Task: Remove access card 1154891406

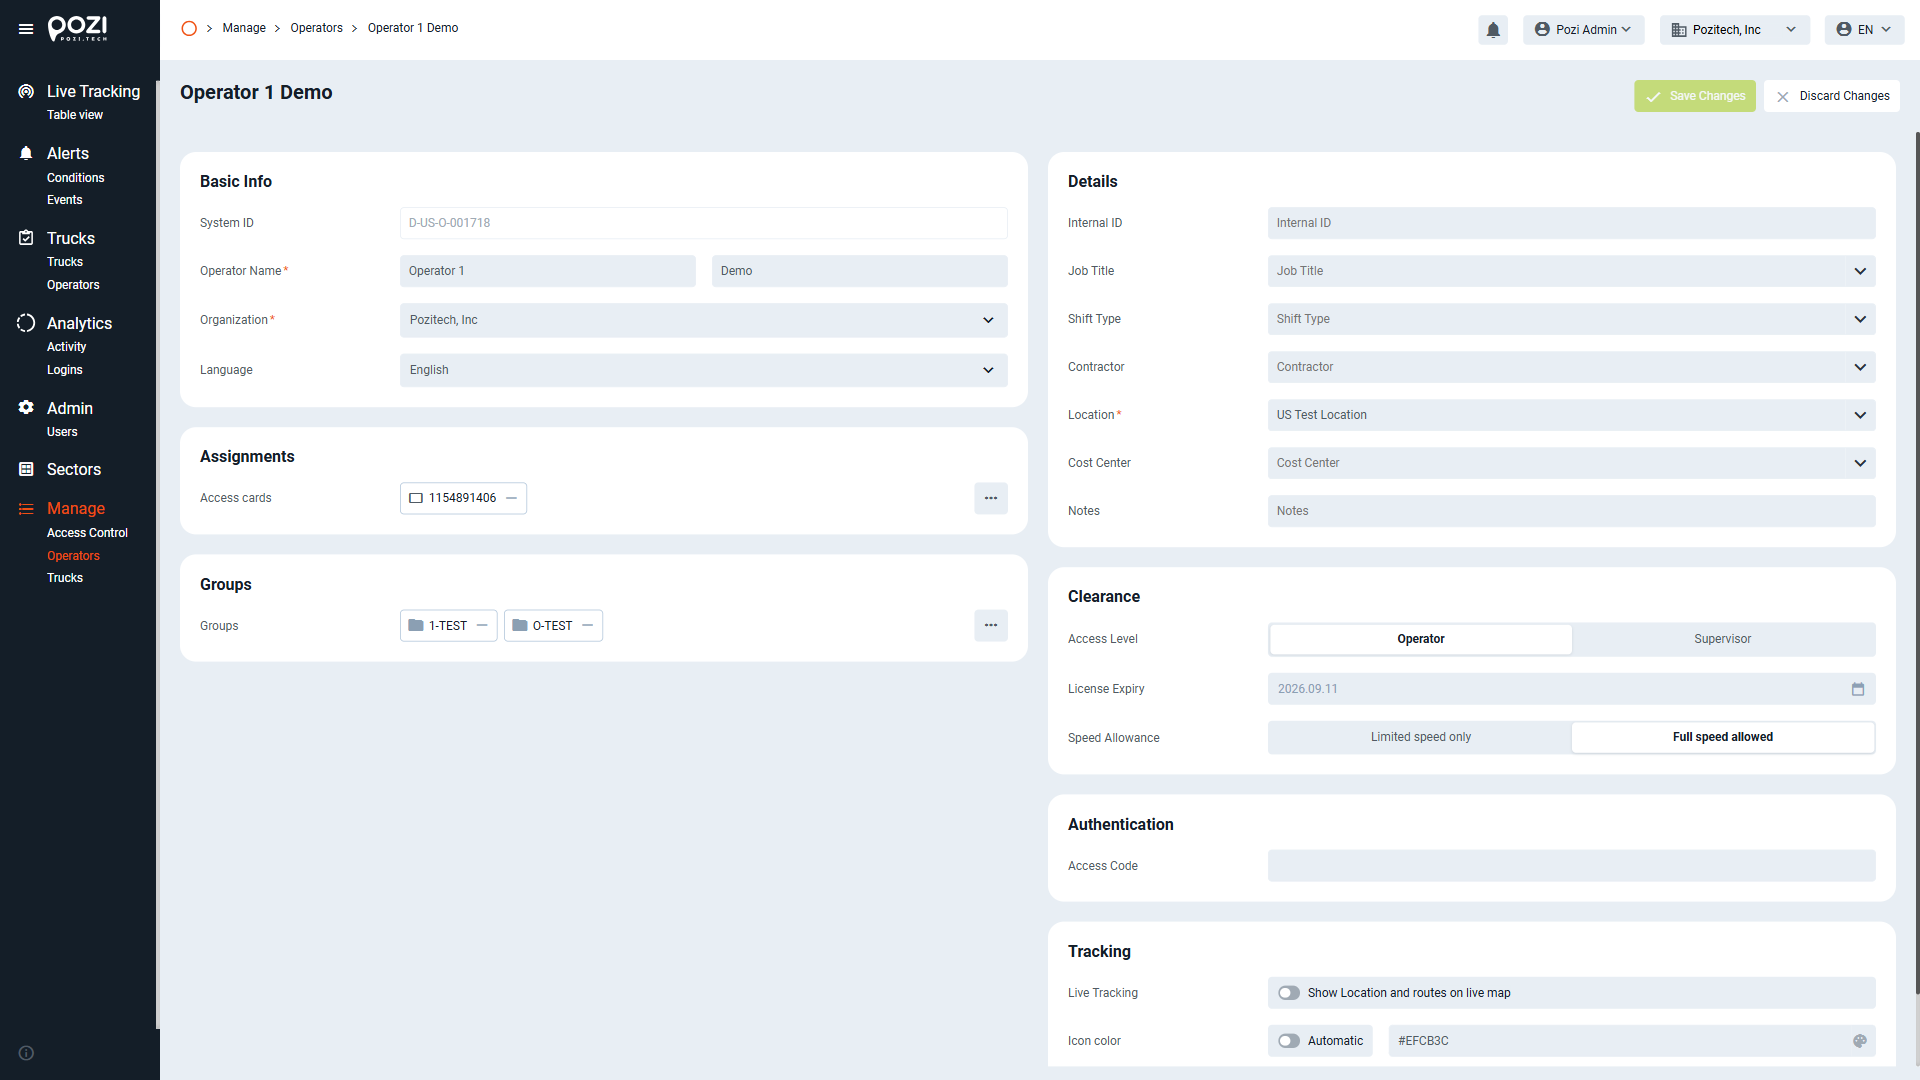Action: pyautogui.click(x=512, y=498)
